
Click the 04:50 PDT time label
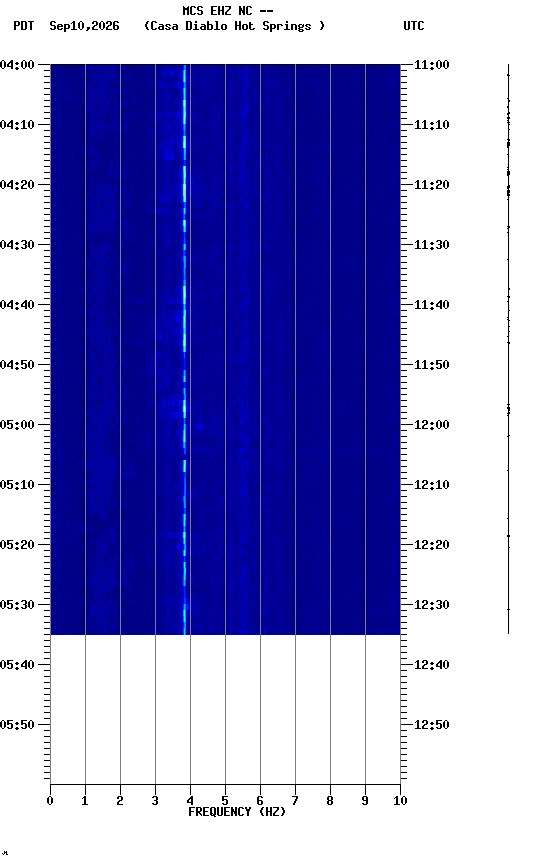tap(17, 365)
